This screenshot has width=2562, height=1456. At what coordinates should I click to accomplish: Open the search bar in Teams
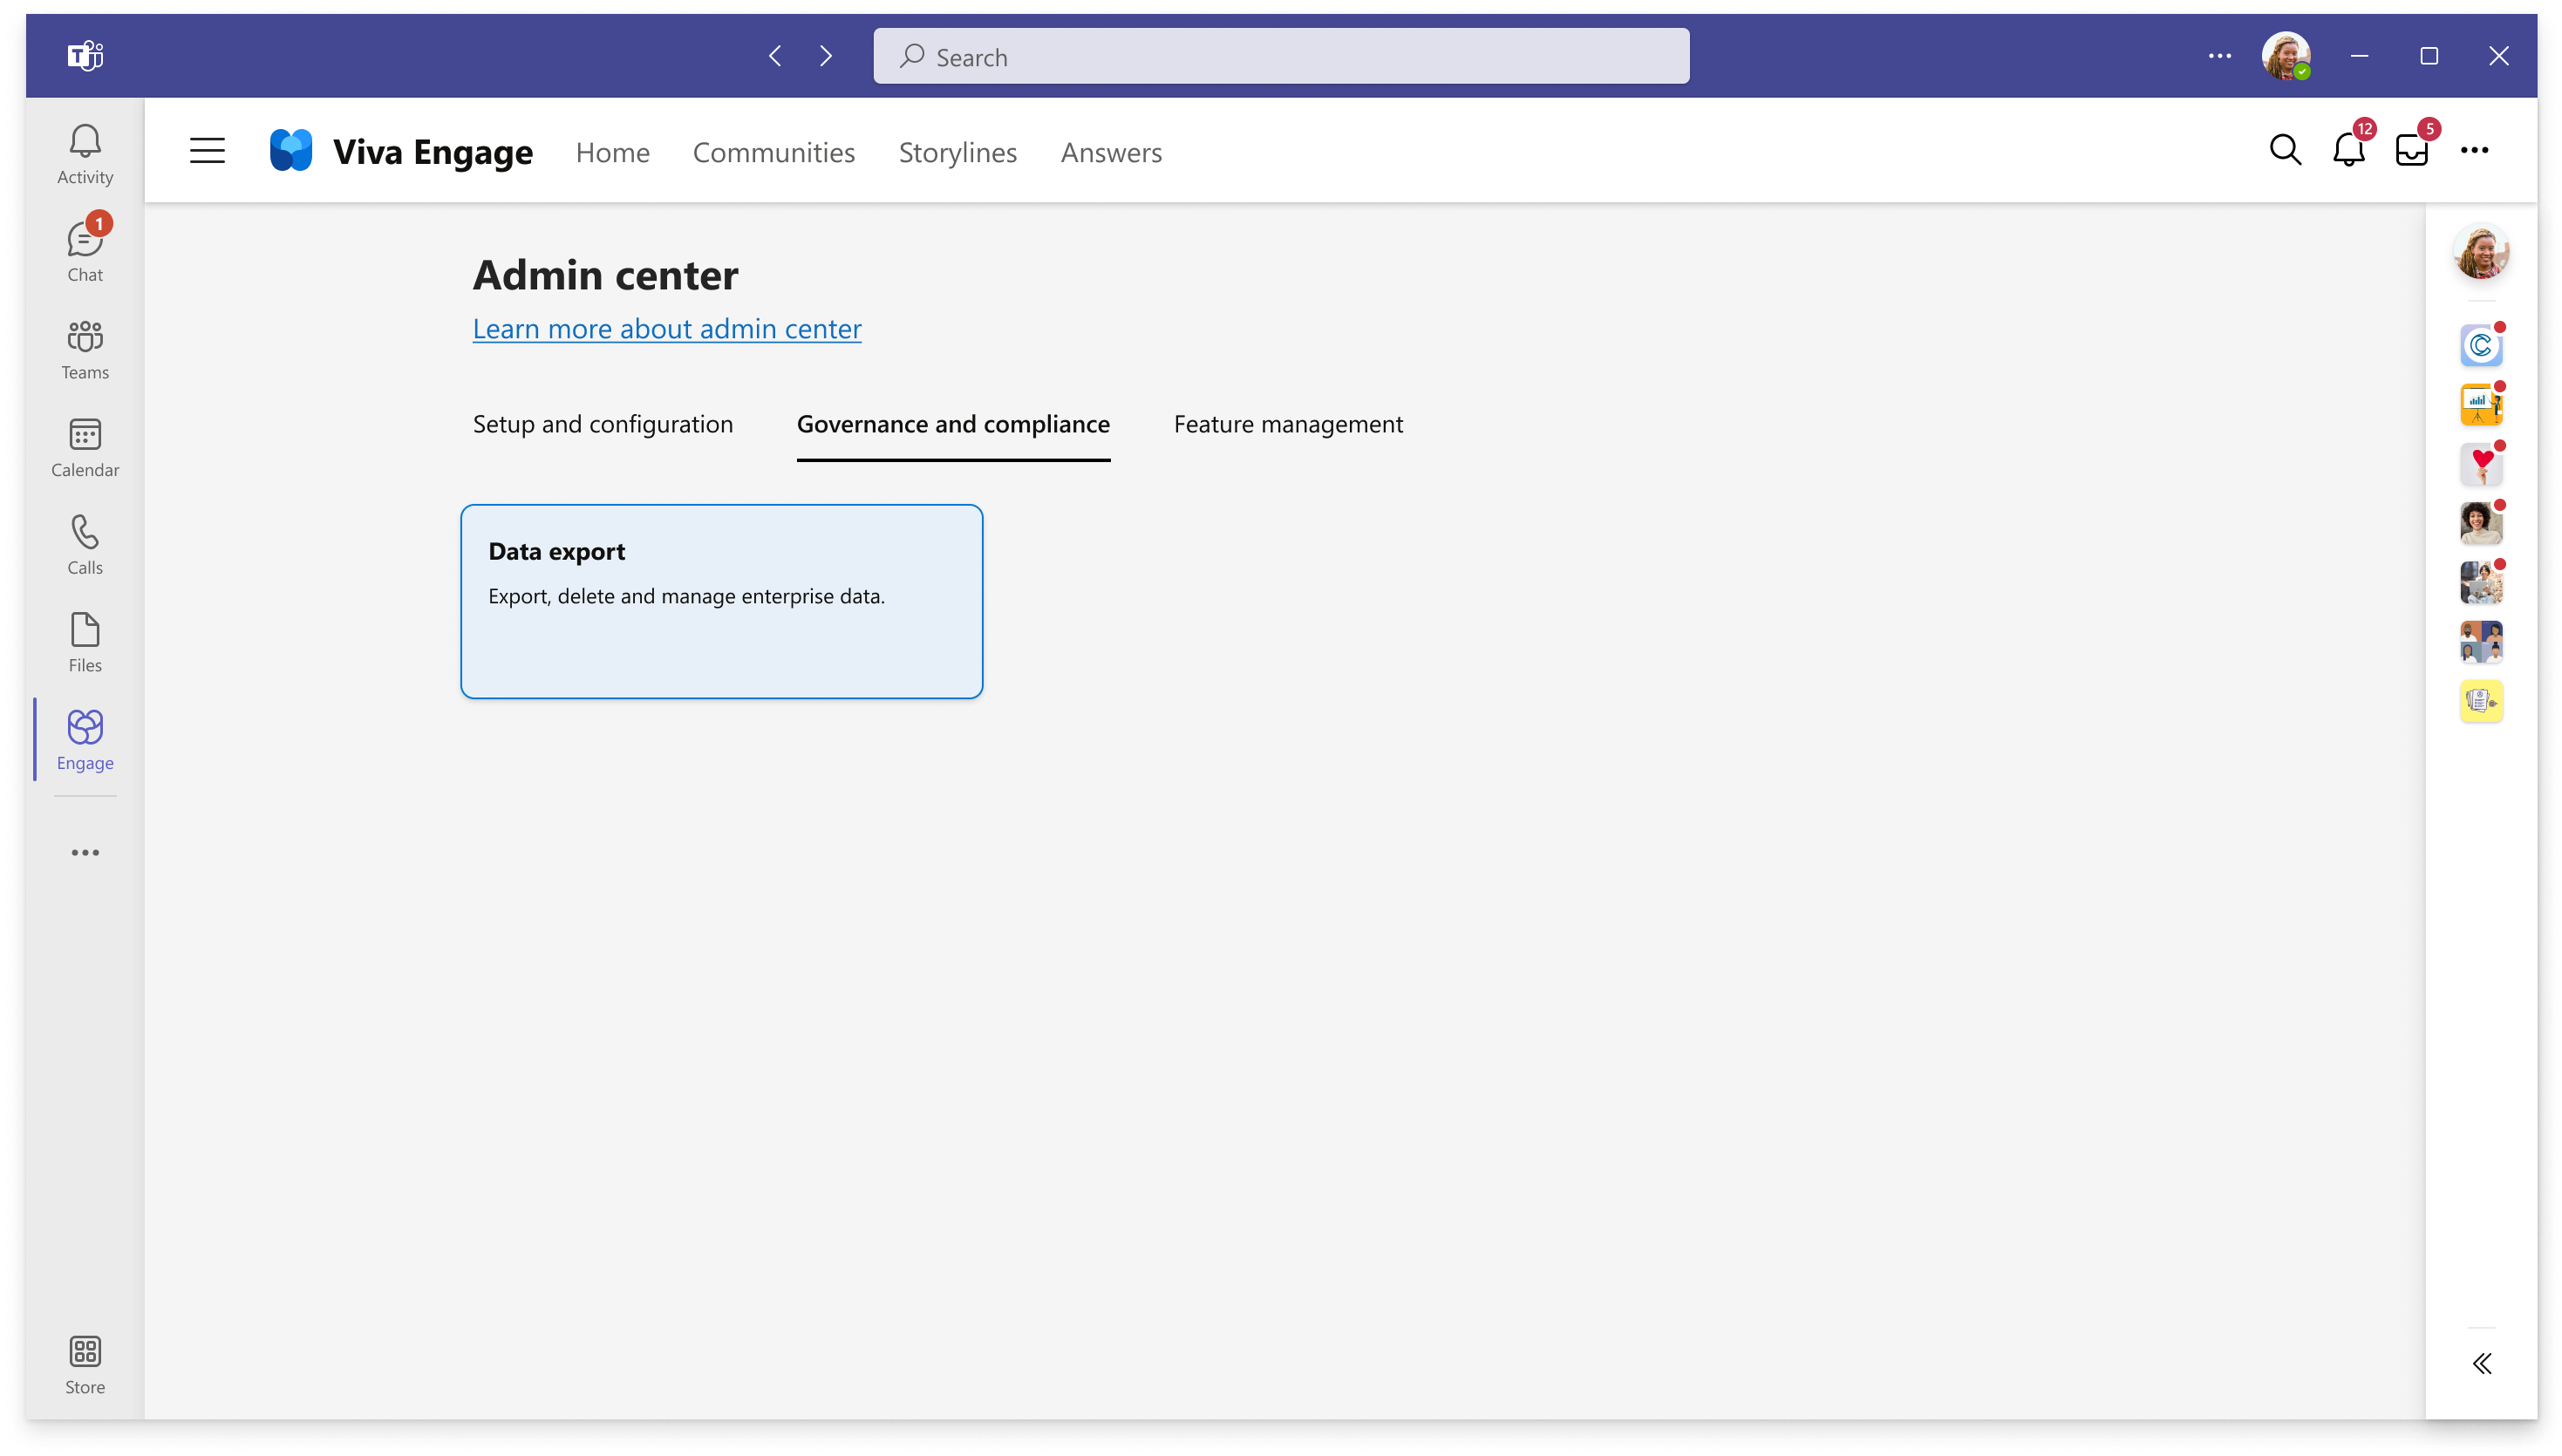(x=1281, y=57)
